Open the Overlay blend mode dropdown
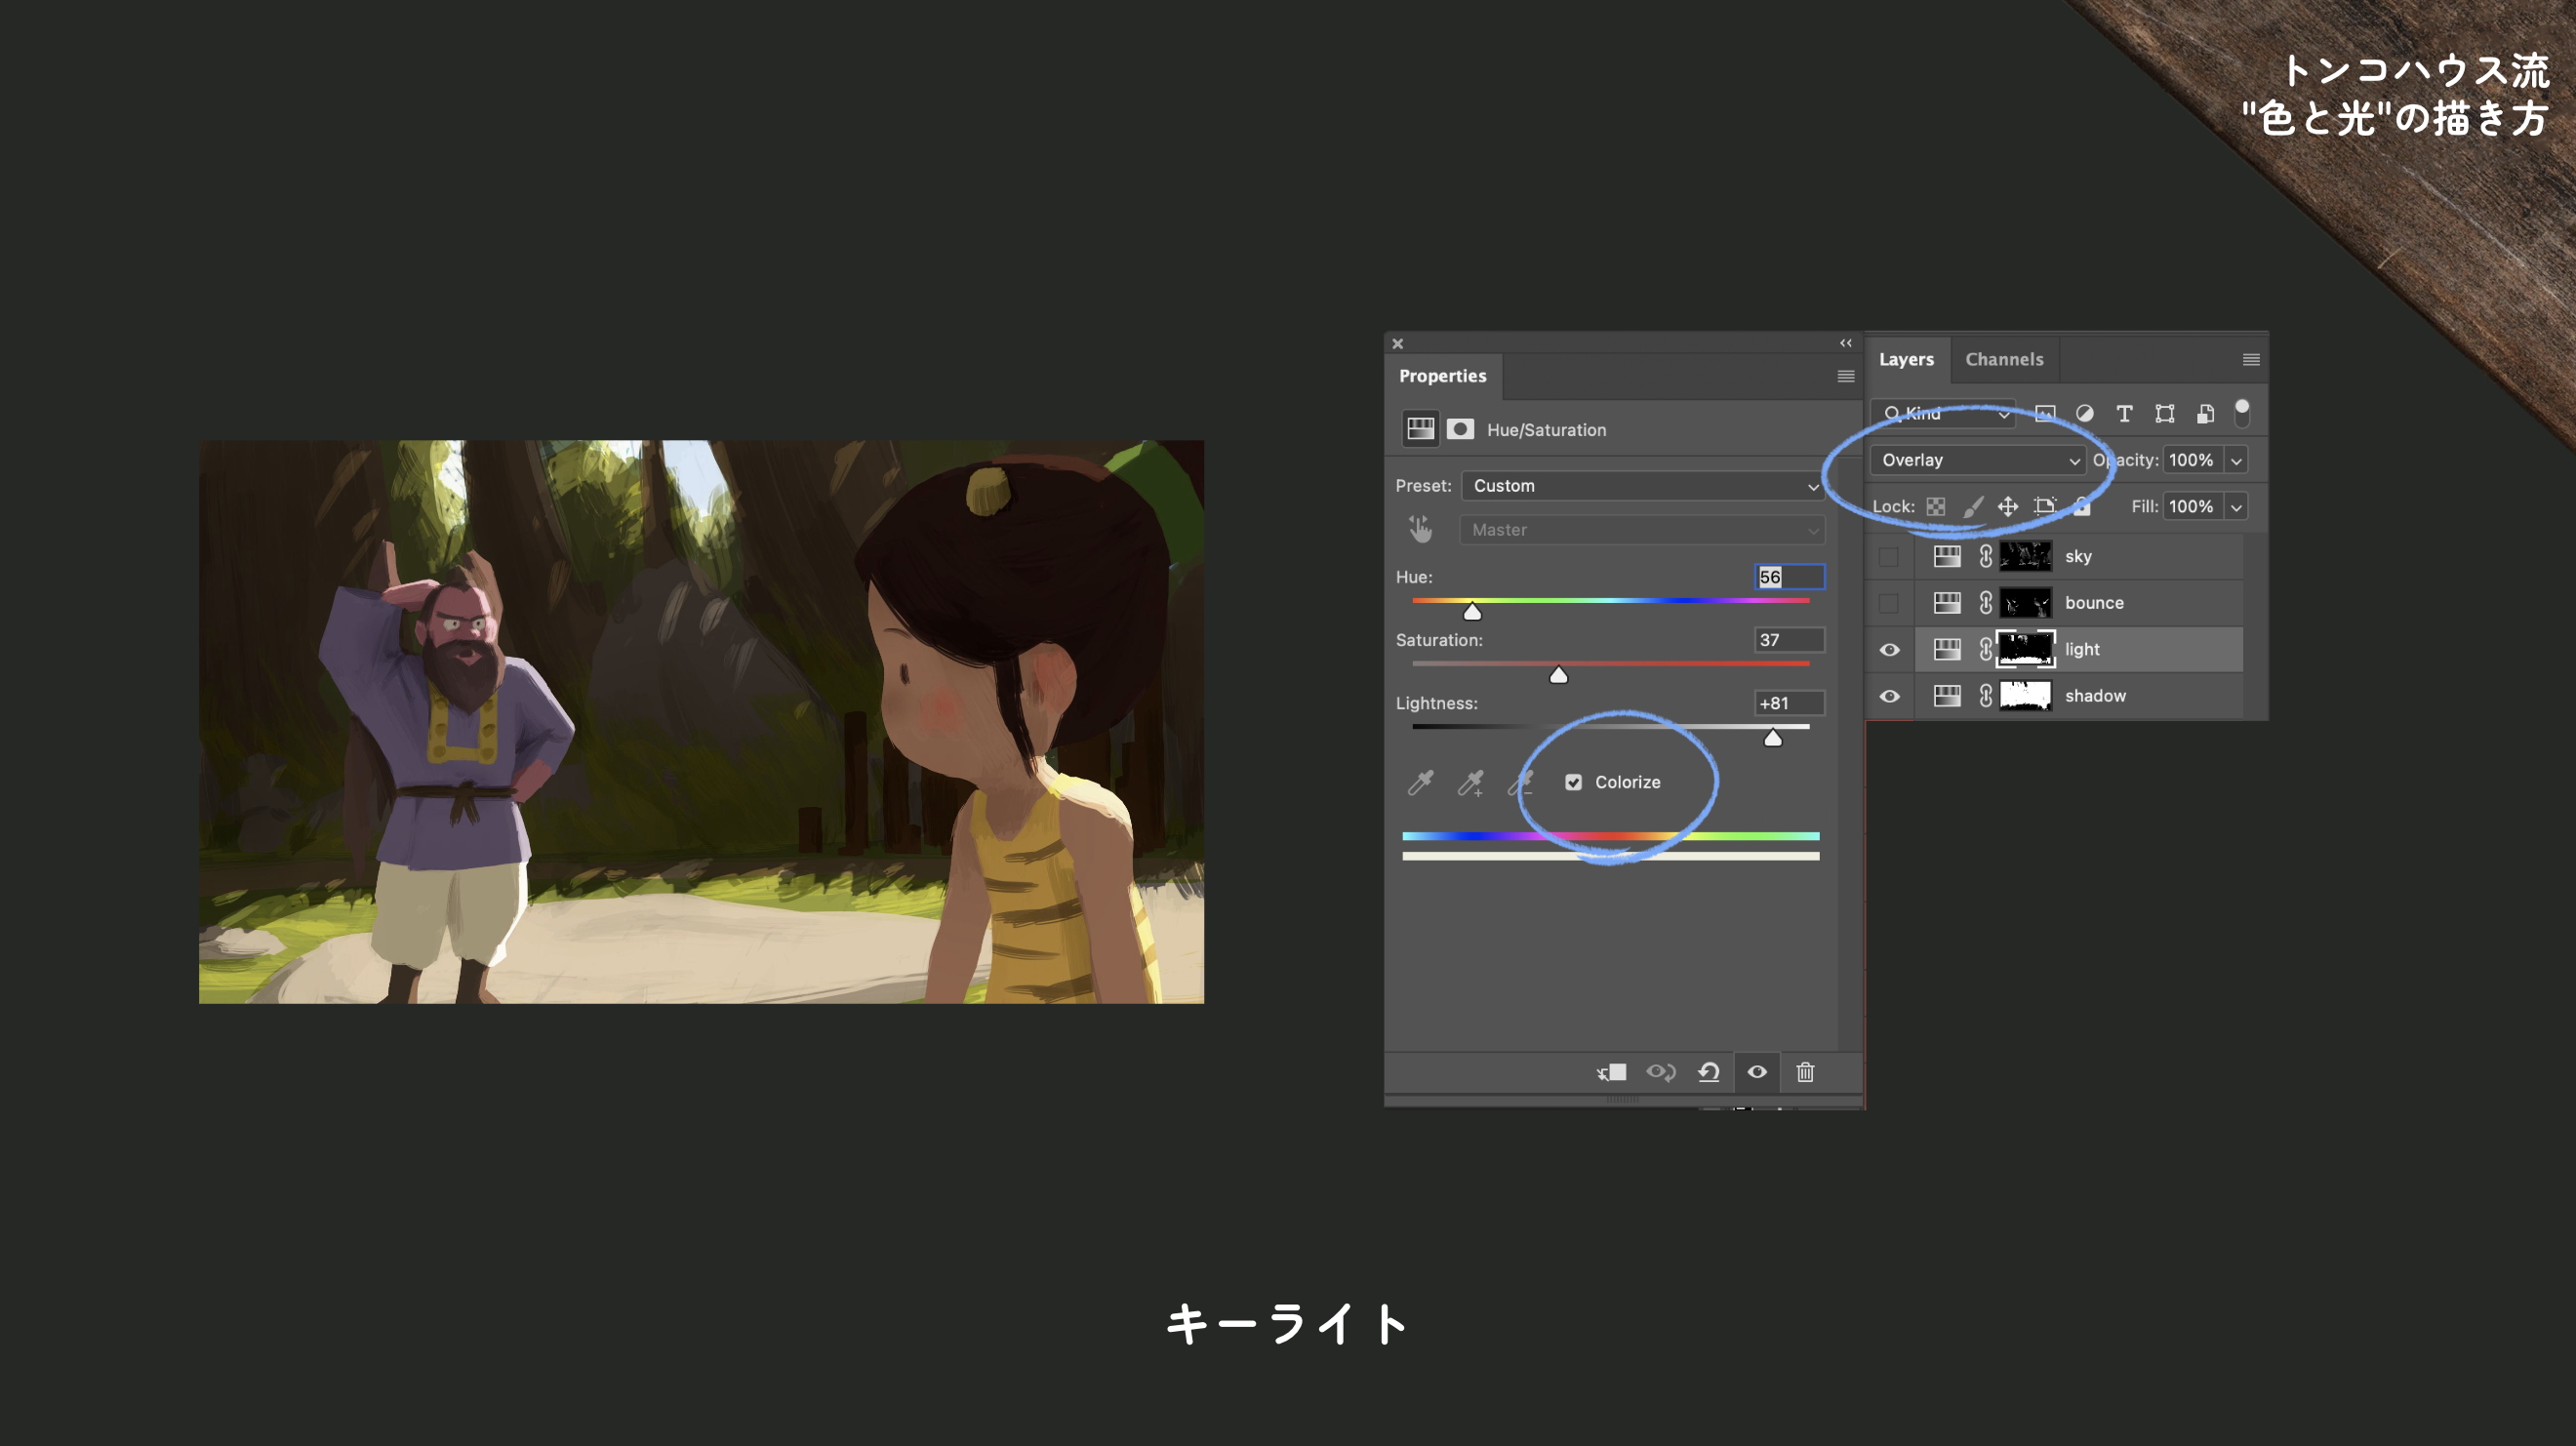The image size is (2576, 1446). point(1977,460)
